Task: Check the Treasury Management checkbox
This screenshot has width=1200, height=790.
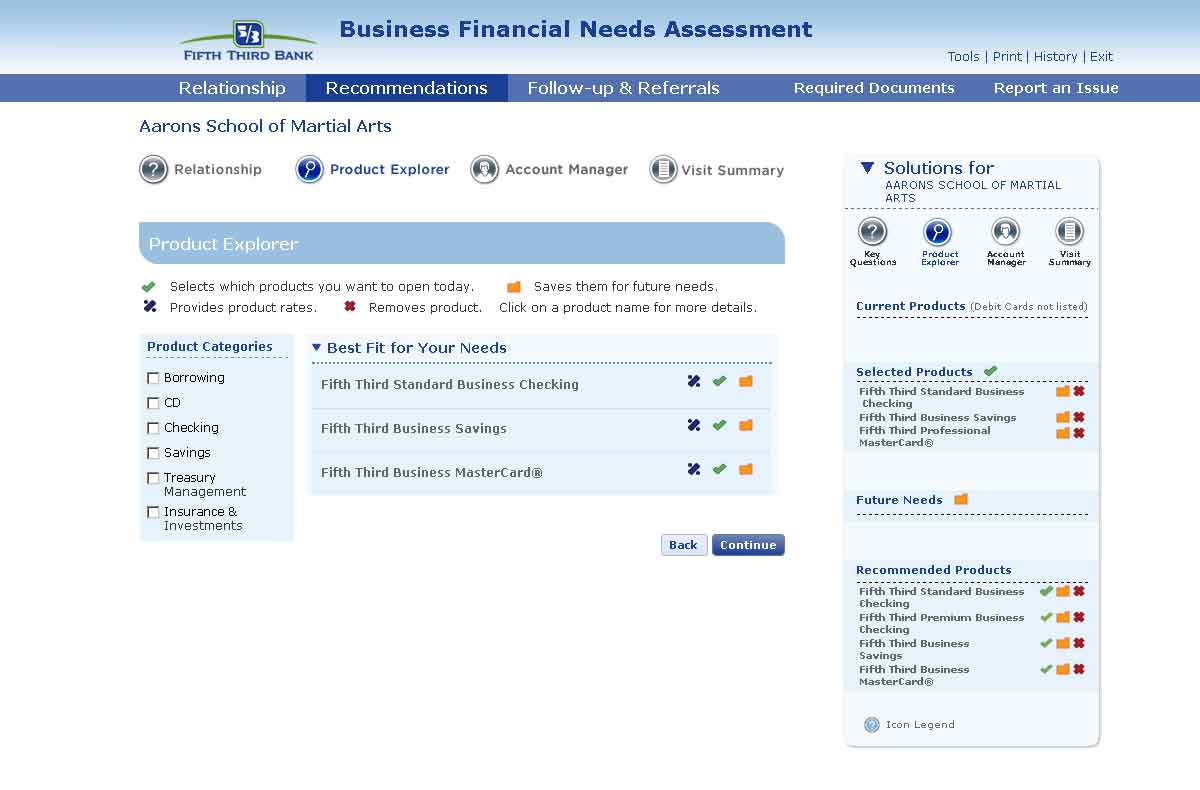Action: (153, 478)
